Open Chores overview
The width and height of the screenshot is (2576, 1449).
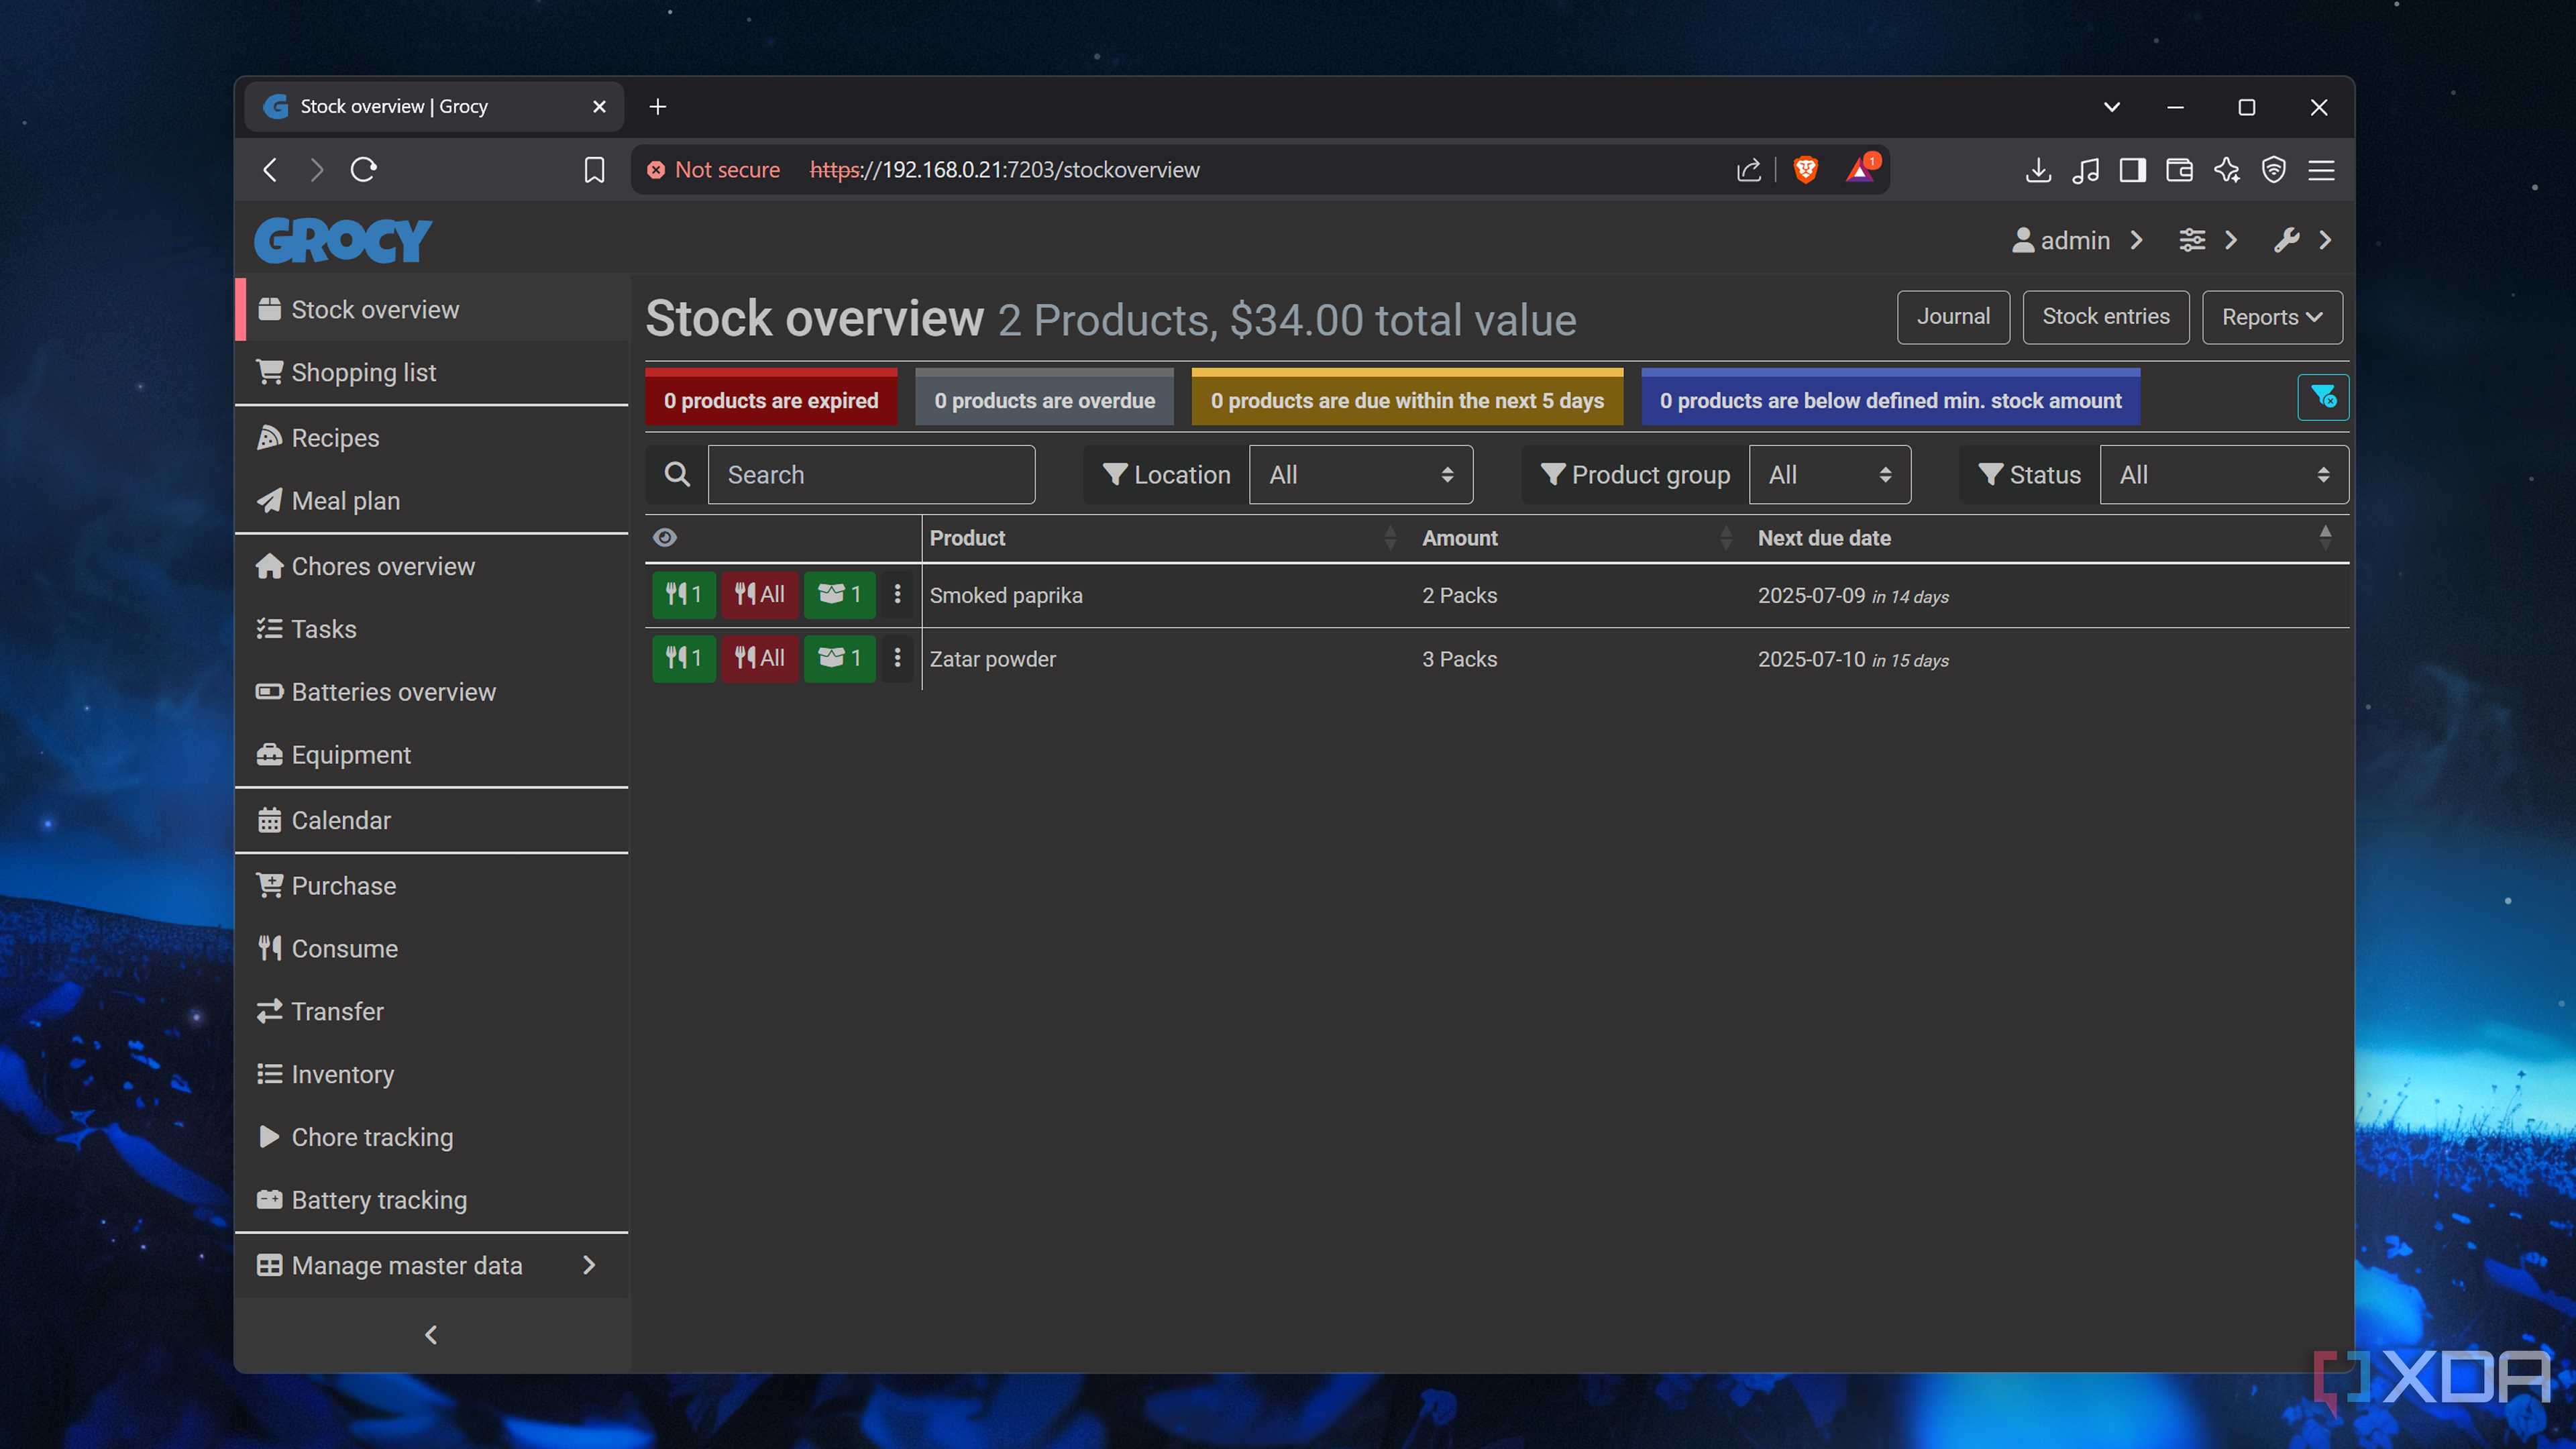point(431,566)
